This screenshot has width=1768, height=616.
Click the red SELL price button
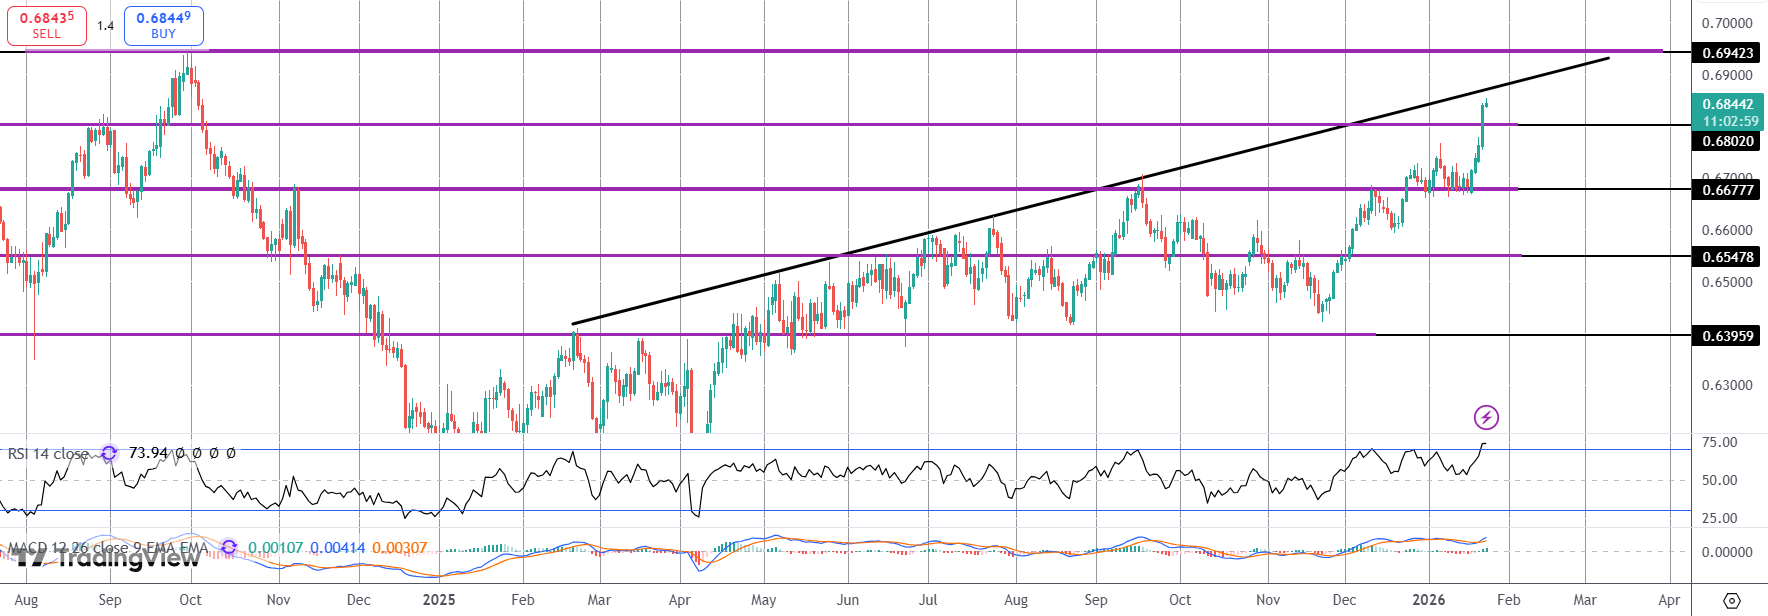(47, 25)
